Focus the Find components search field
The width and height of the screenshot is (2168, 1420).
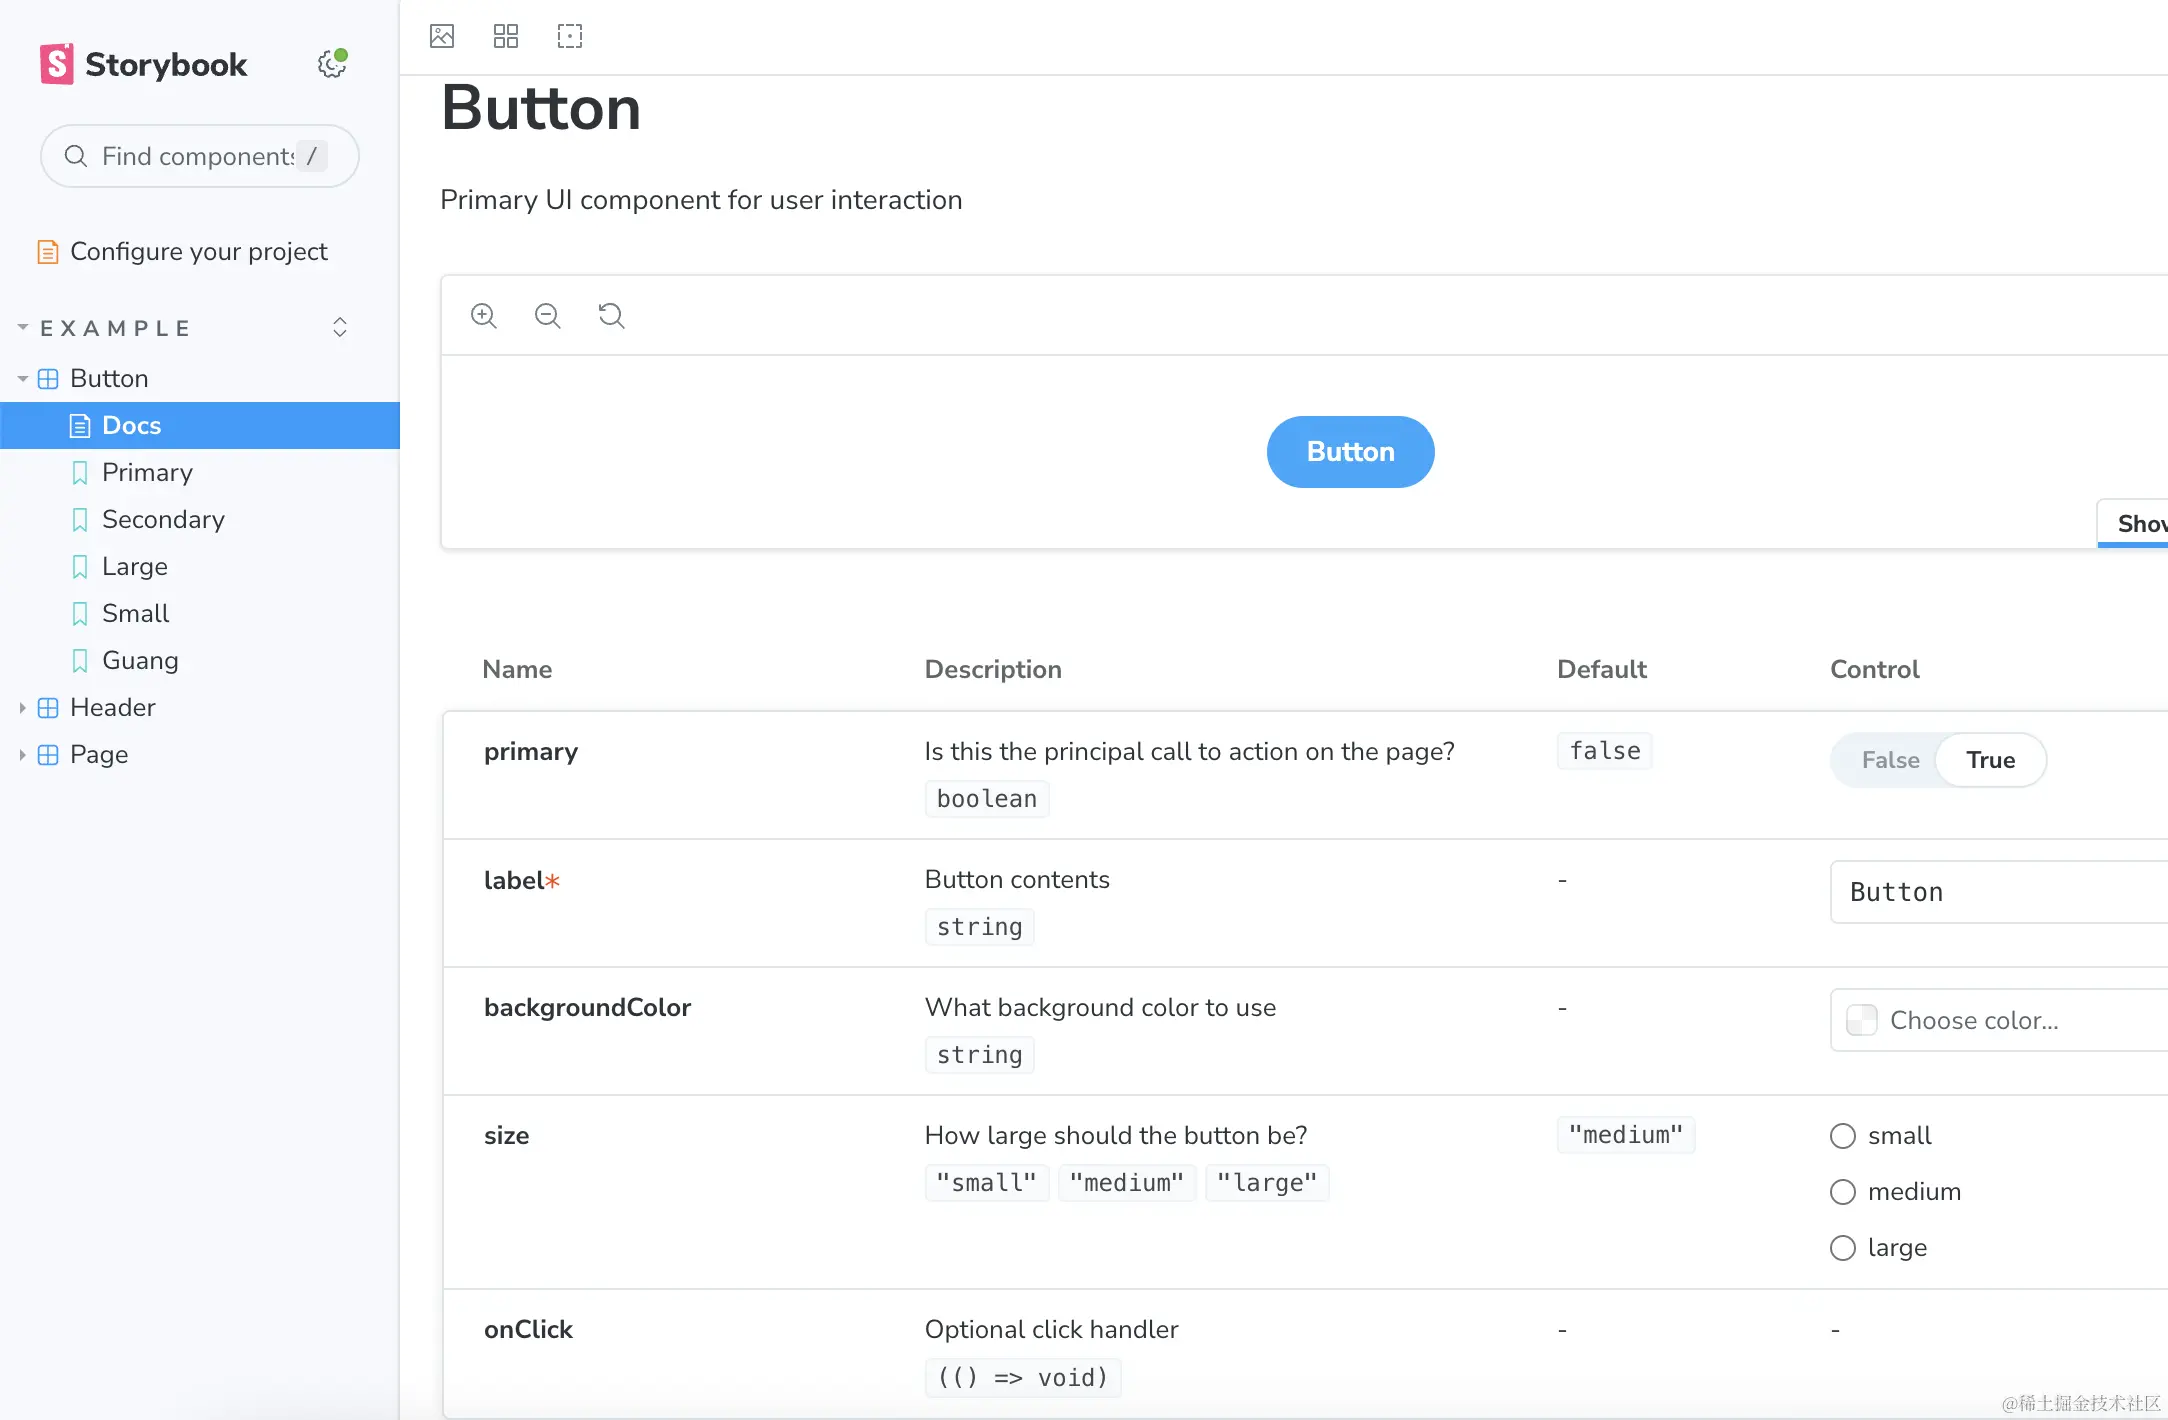point(200,156)
